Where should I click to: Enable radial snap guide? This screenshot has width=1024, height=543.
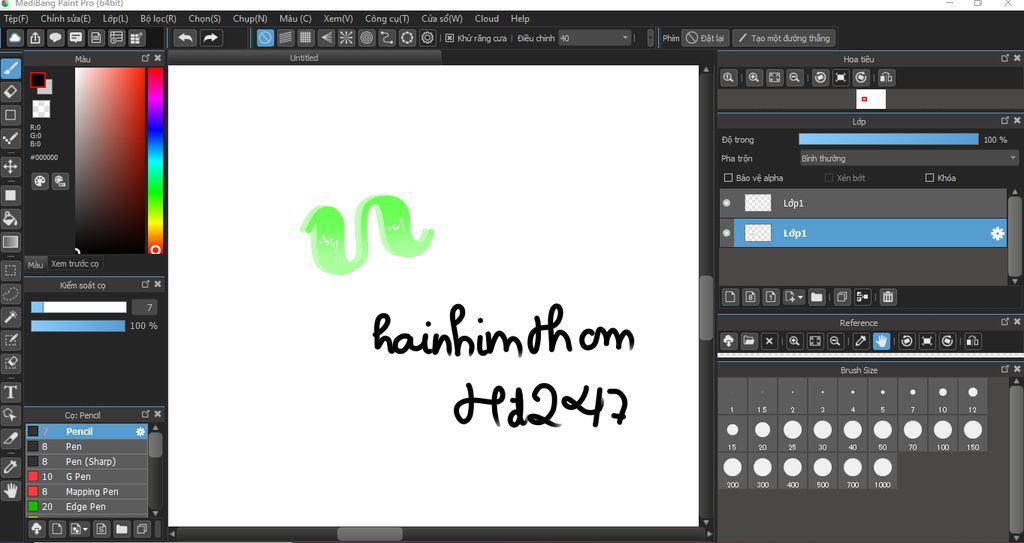(x=346, y=38)
